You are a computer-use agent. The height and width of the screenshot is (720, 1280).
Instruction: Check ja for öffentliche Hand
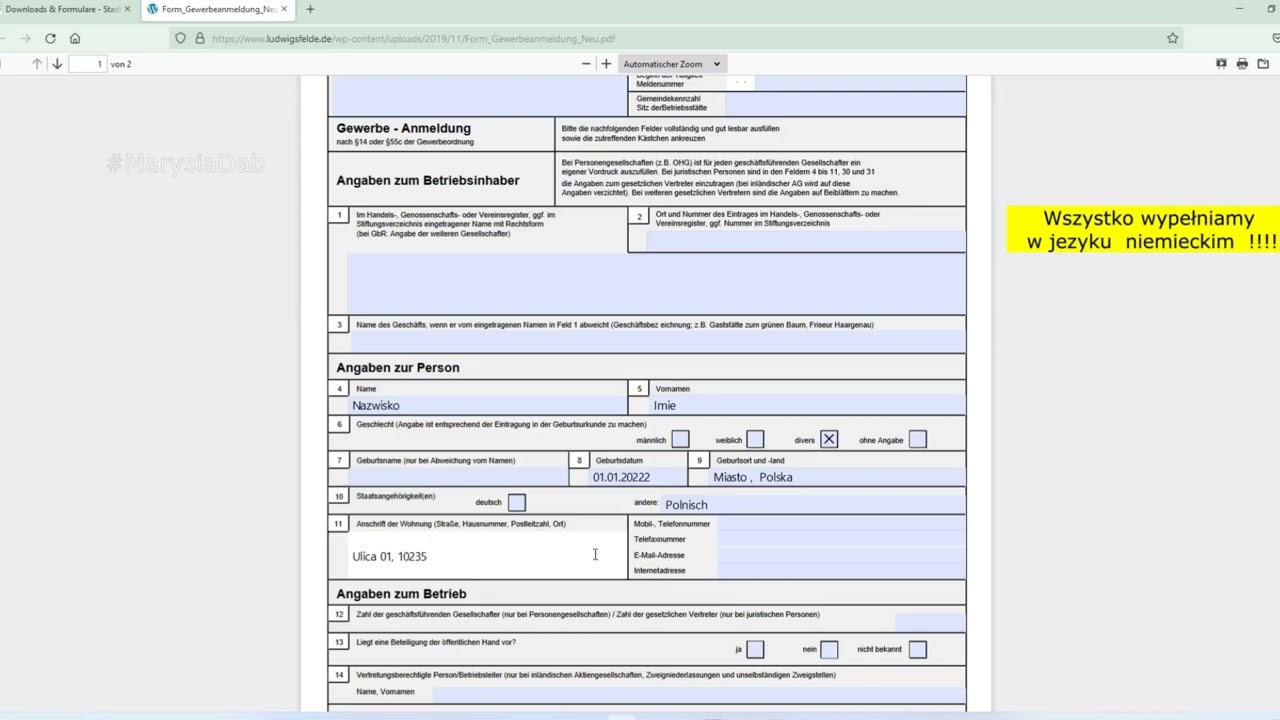point(755,650)
